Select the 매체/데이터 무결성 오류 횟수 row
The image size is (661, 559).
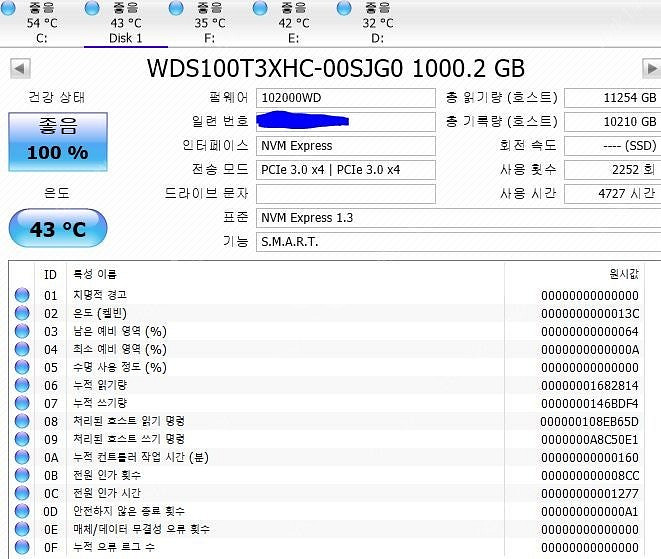[325, 529]
